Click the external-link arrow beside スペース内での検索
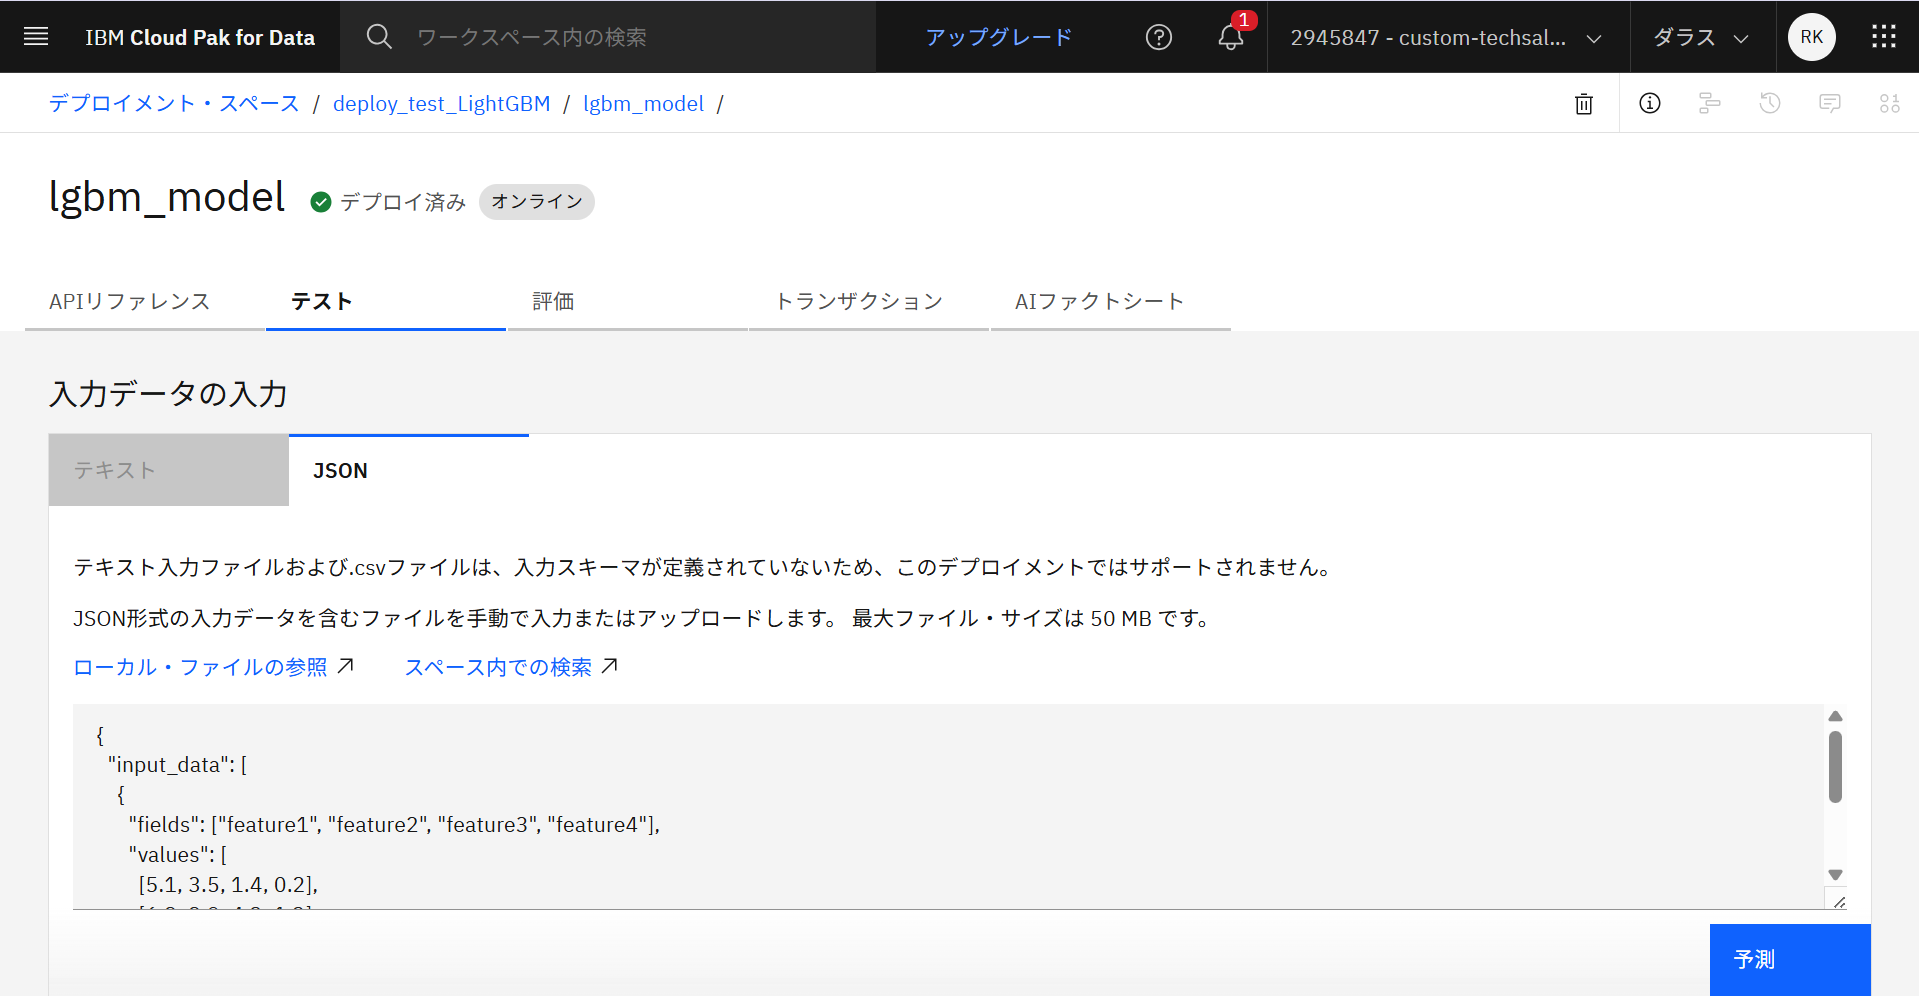The image size is (1919, 996). [610, 666]
